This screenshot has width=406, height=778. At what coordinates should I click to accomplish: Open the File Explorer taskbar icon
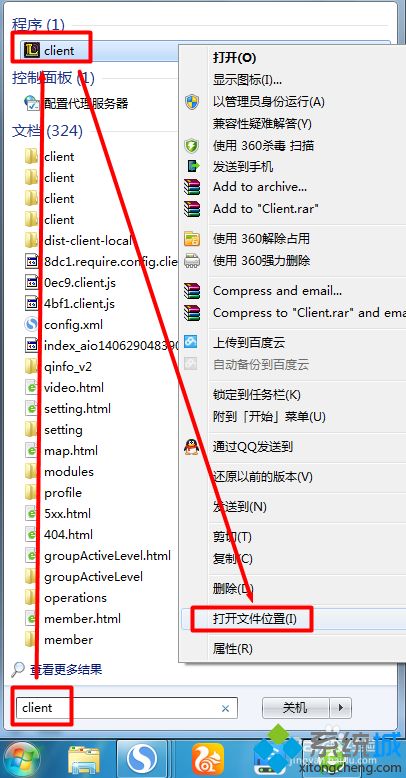coord(83,759)
